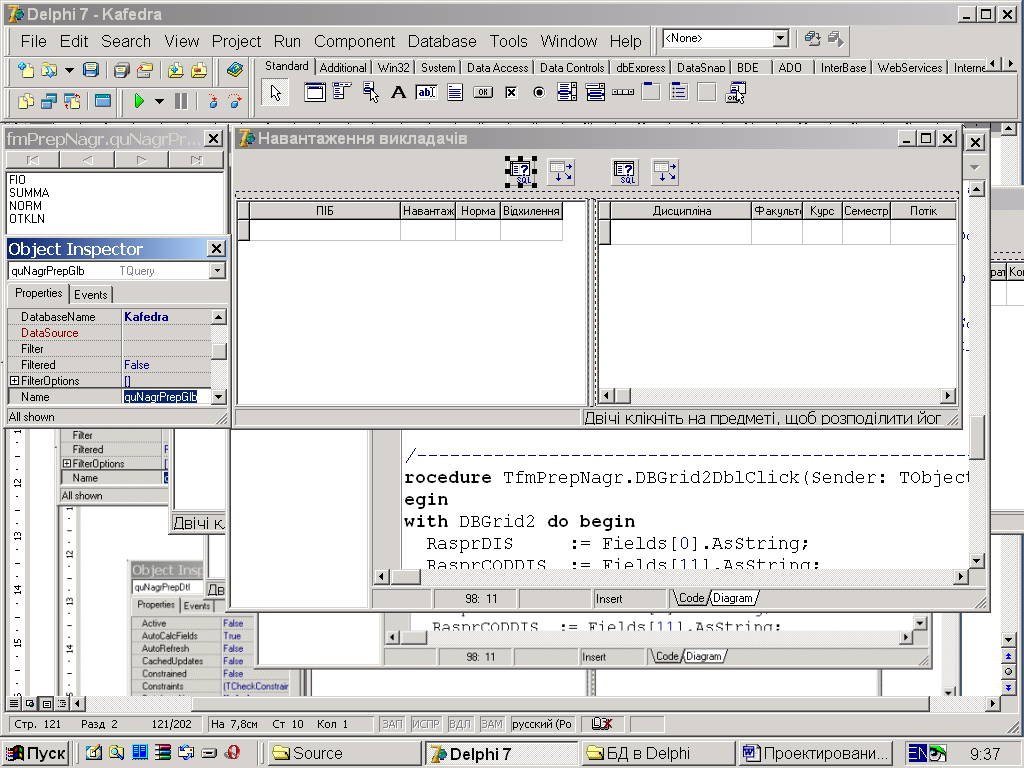Click the Pause debug icon
1024x768 pixels.
181,101
